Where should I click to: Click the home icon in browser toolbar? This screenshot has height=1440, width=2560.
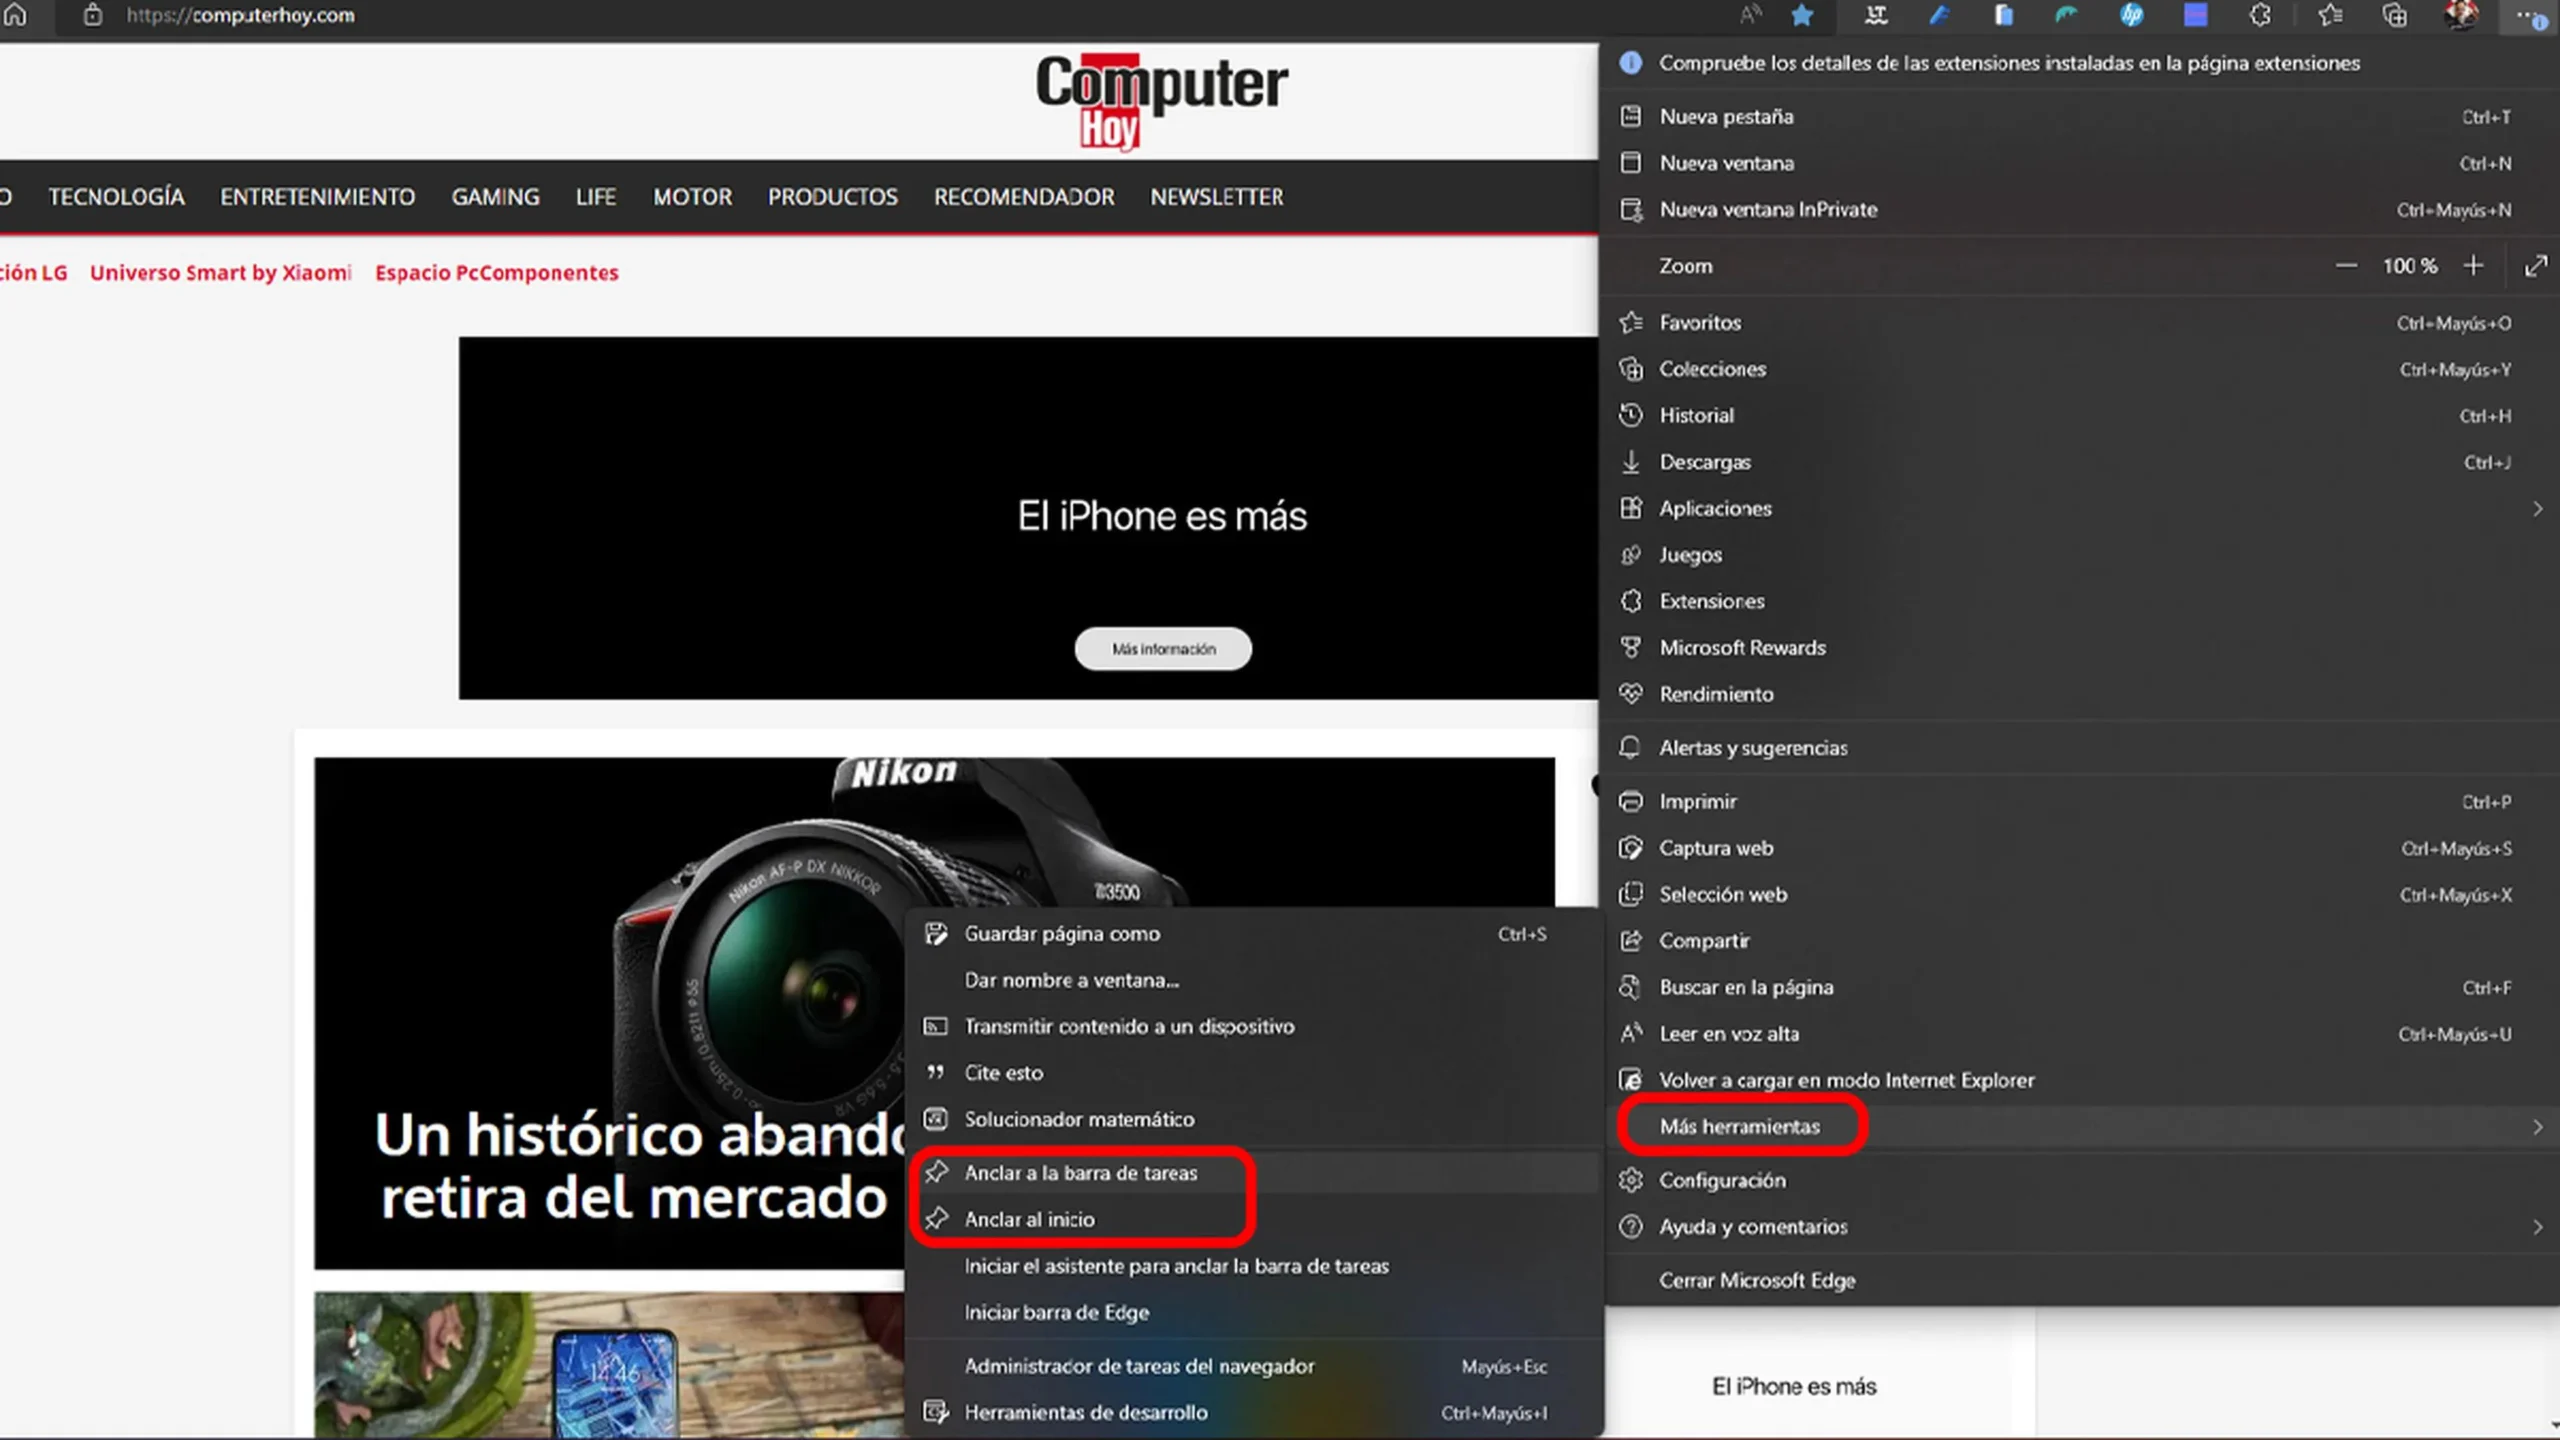click(16, 15)
